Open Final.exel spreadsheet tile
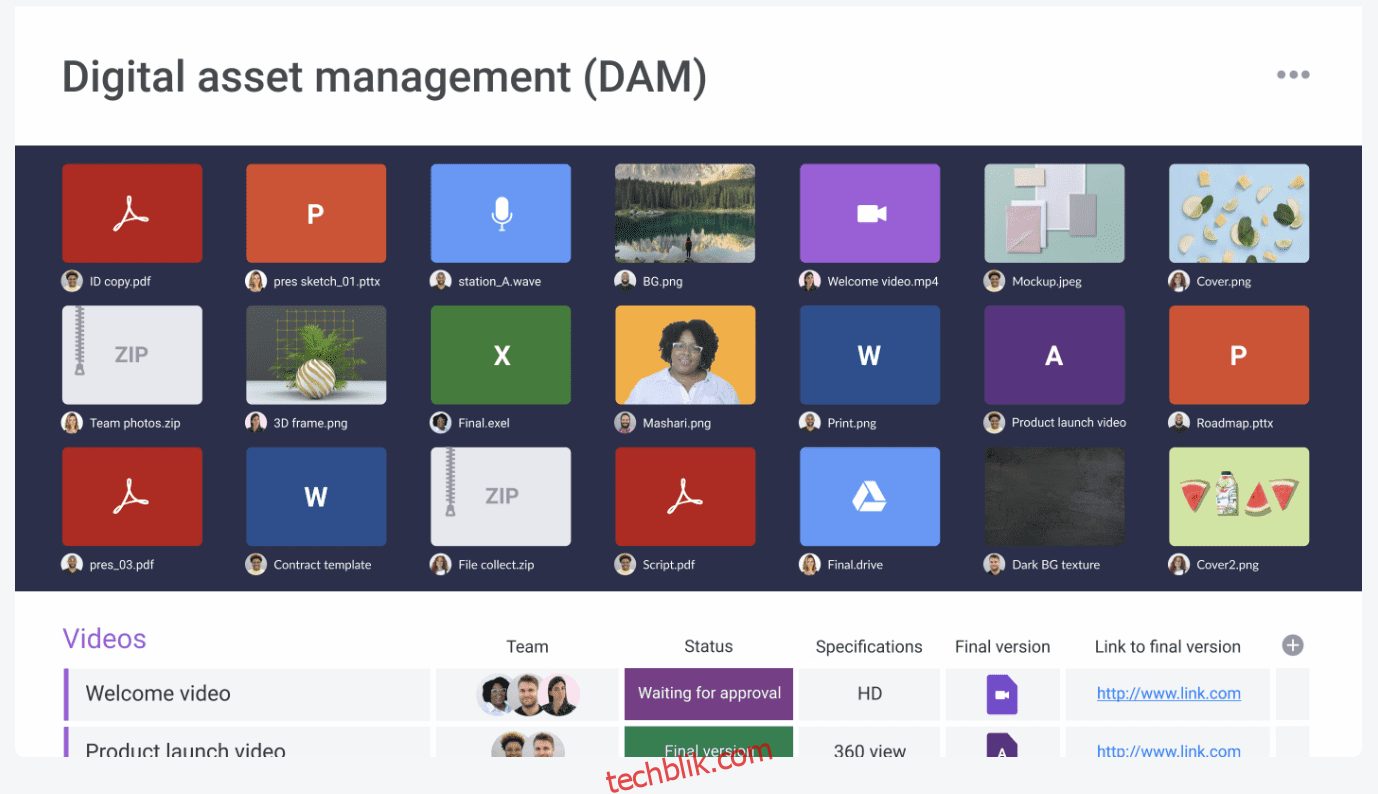This screenshot has width=1378, height=794. coord(501,355)
